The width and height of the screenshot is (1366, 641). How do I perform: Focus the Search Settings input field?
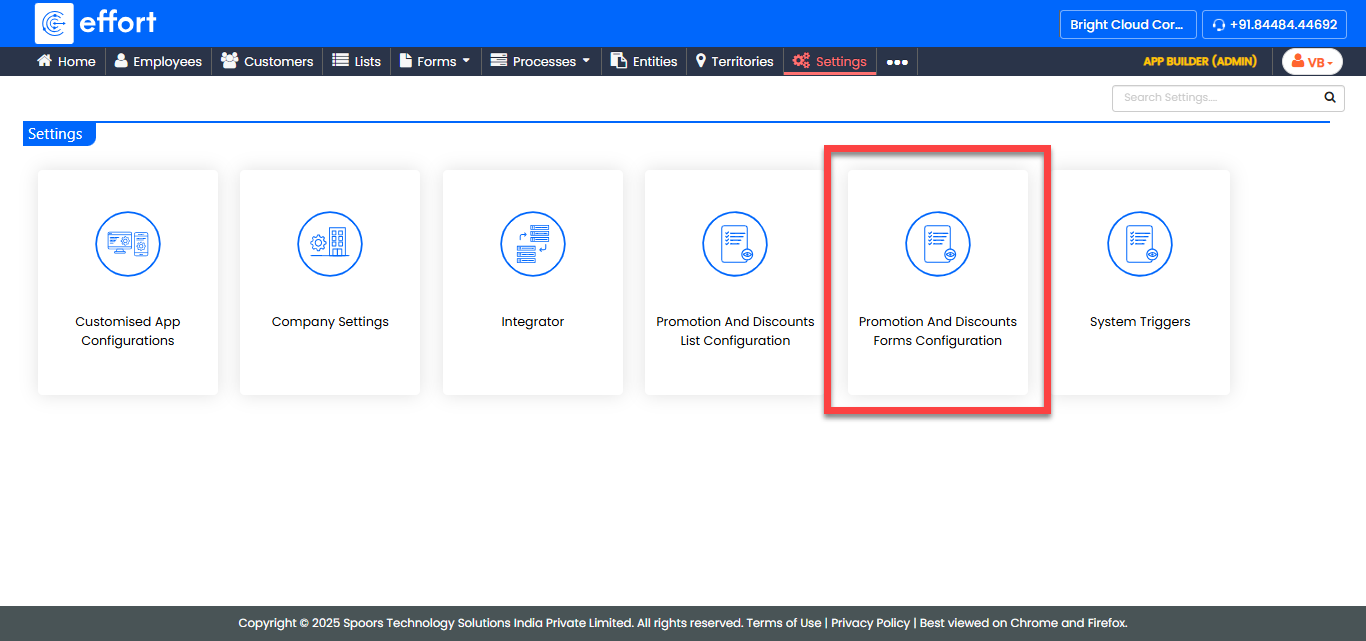click(1214, 98)
